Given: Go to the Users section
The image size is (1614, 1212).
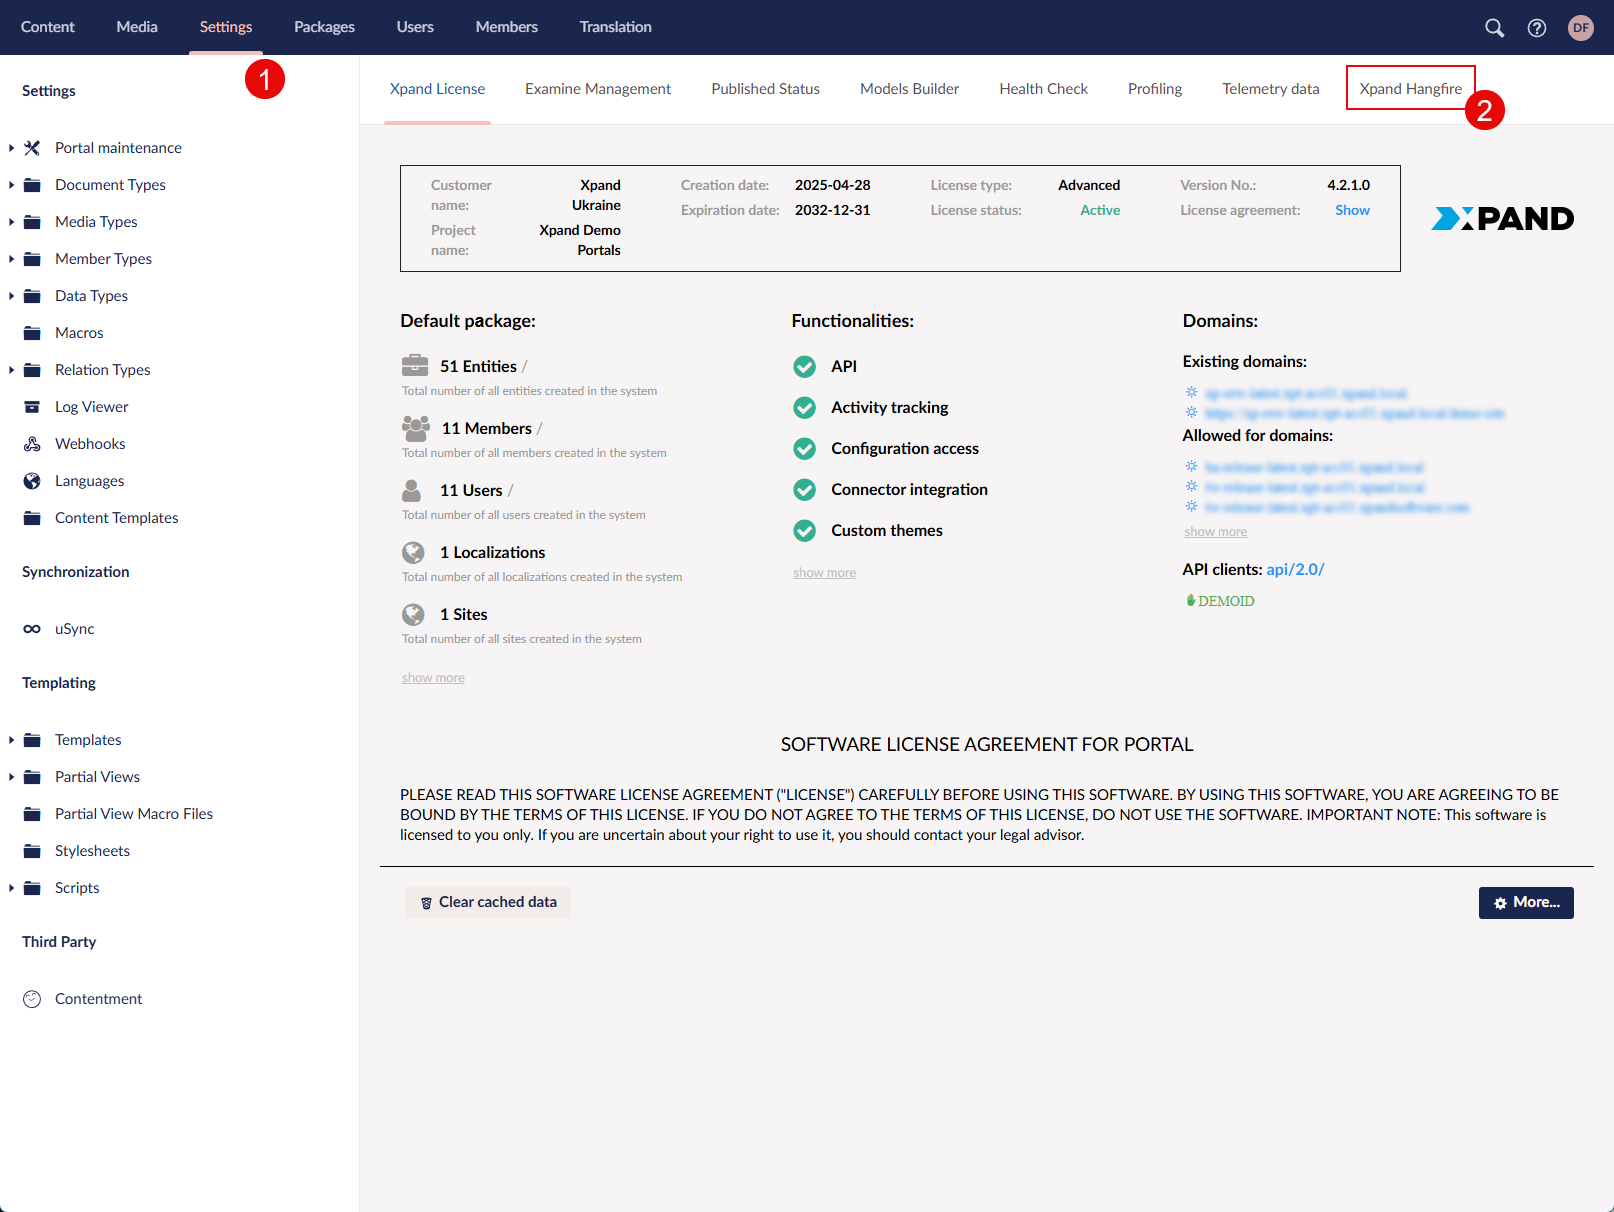Looking at the screenshot, I should click(415, 27).
